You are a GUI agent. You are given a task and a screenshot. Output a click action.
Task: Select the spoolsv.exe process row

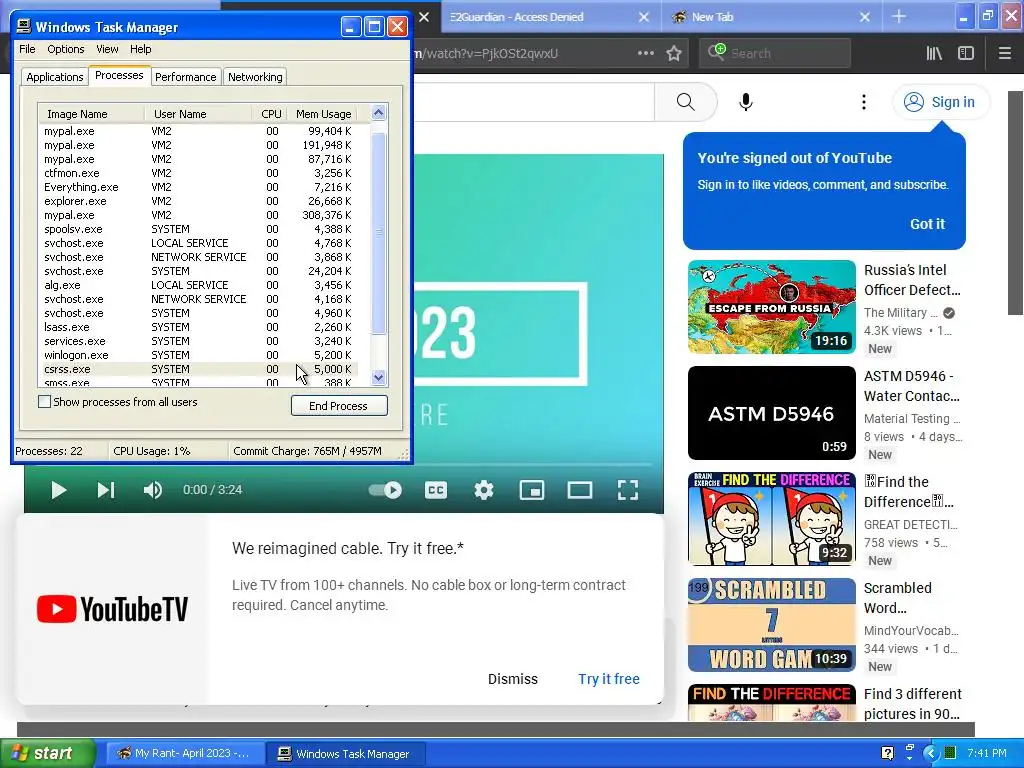(x=199, y=229)
